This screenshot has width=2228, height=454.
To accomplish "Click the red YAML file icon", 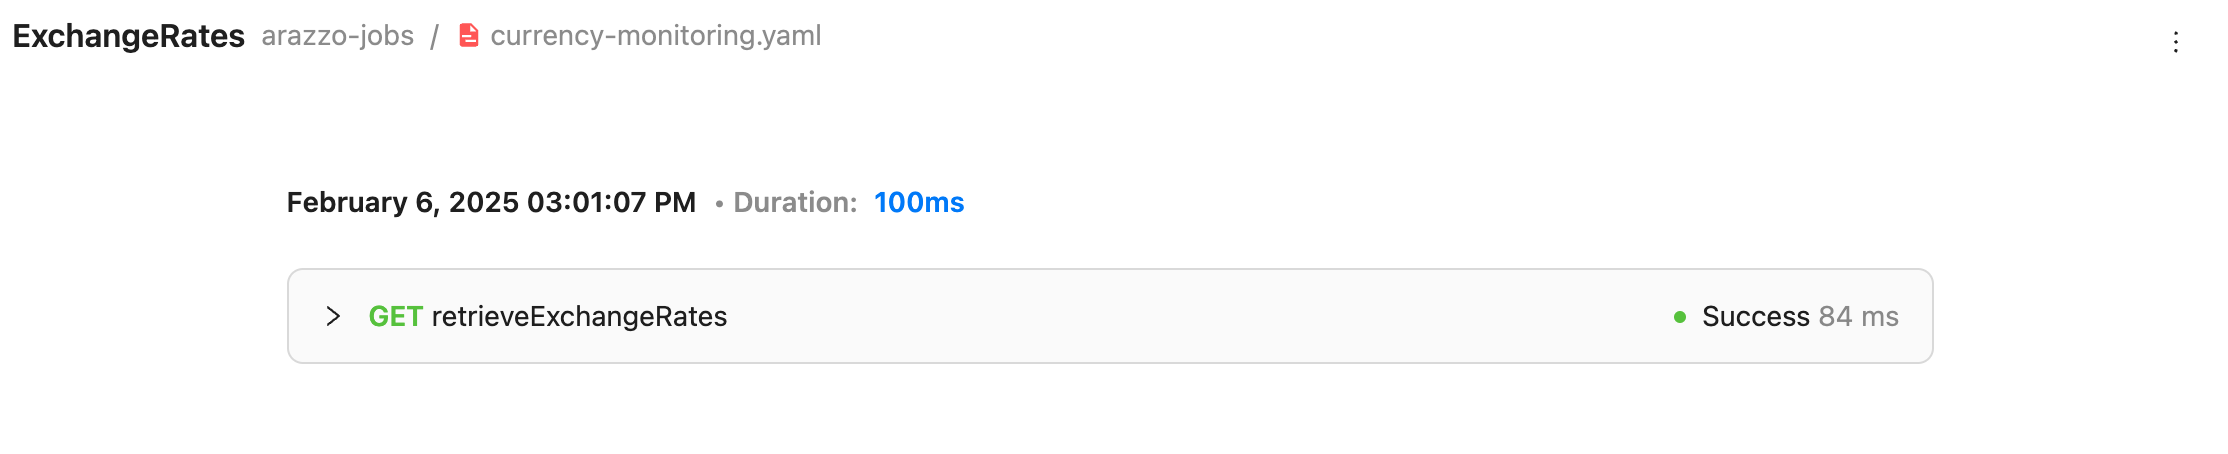I will pyautogui.click(x=468, y=36).
